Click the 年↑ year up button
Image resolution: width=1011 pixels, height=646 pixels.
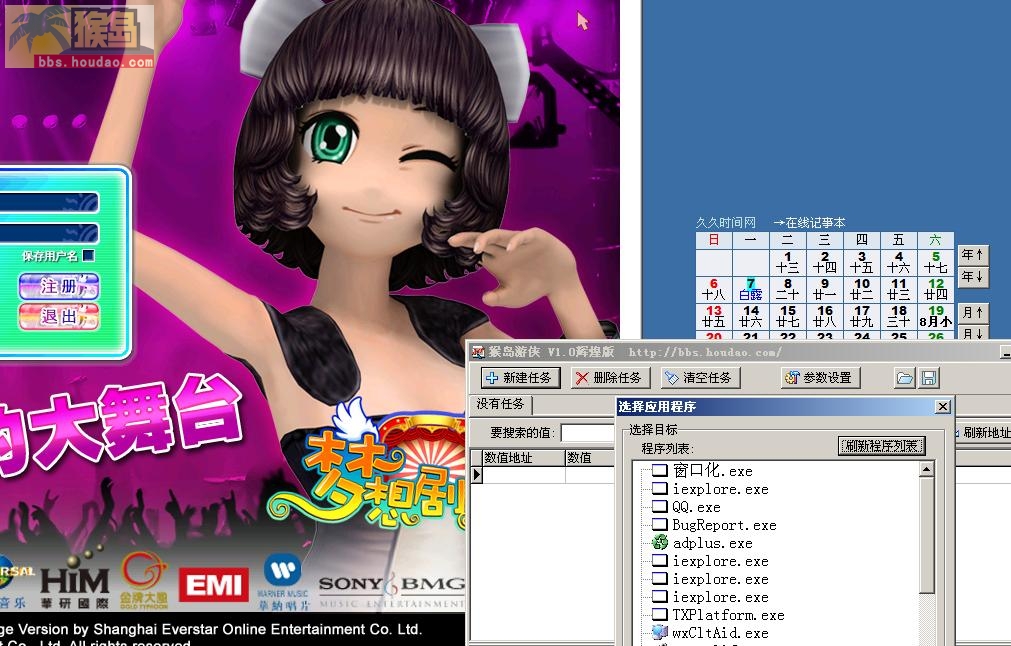(972, 255)
